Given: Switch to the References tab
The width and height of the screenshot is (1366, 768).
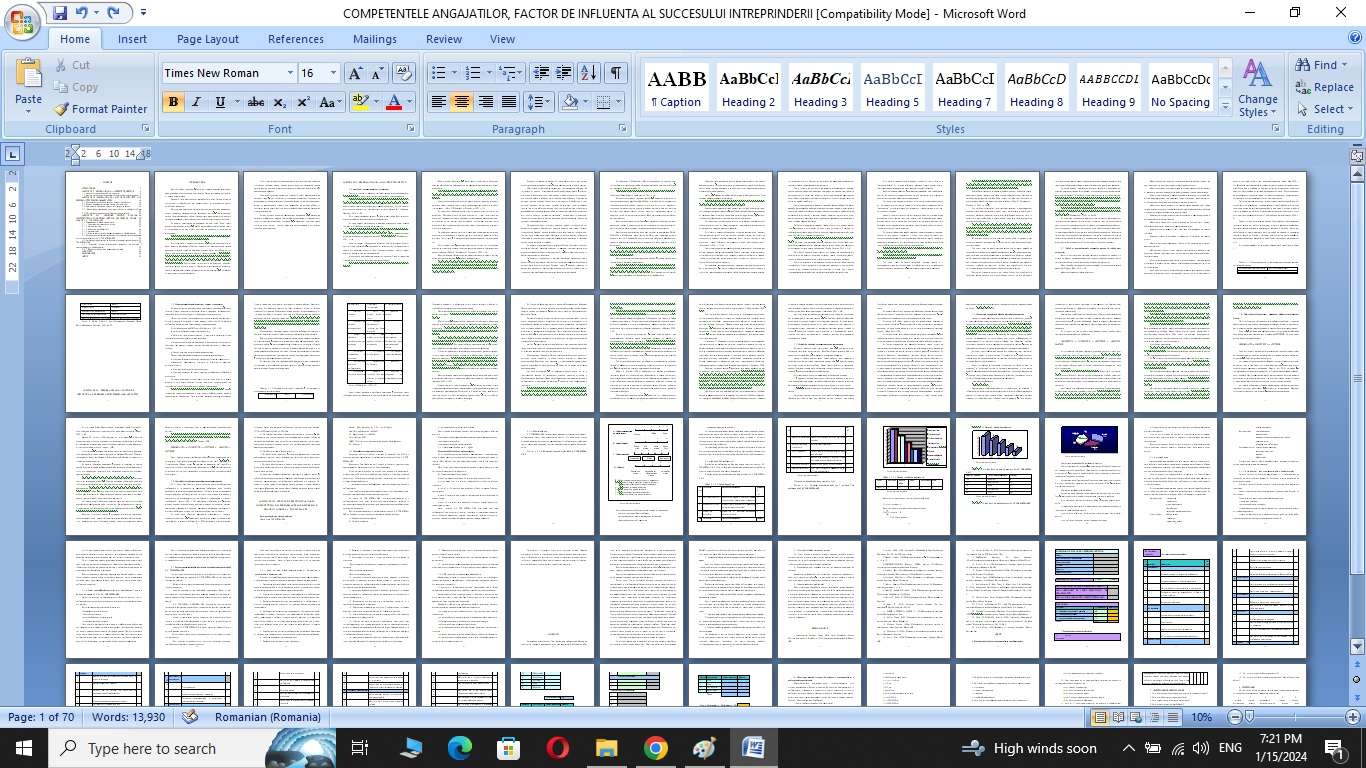Looking at the screenshot, I should coord(295,39).
